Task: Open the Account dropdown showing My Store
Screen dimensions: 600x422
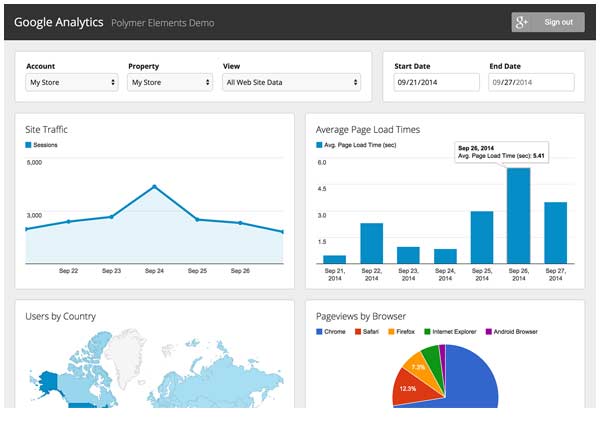Action: (x=72, y=82)
